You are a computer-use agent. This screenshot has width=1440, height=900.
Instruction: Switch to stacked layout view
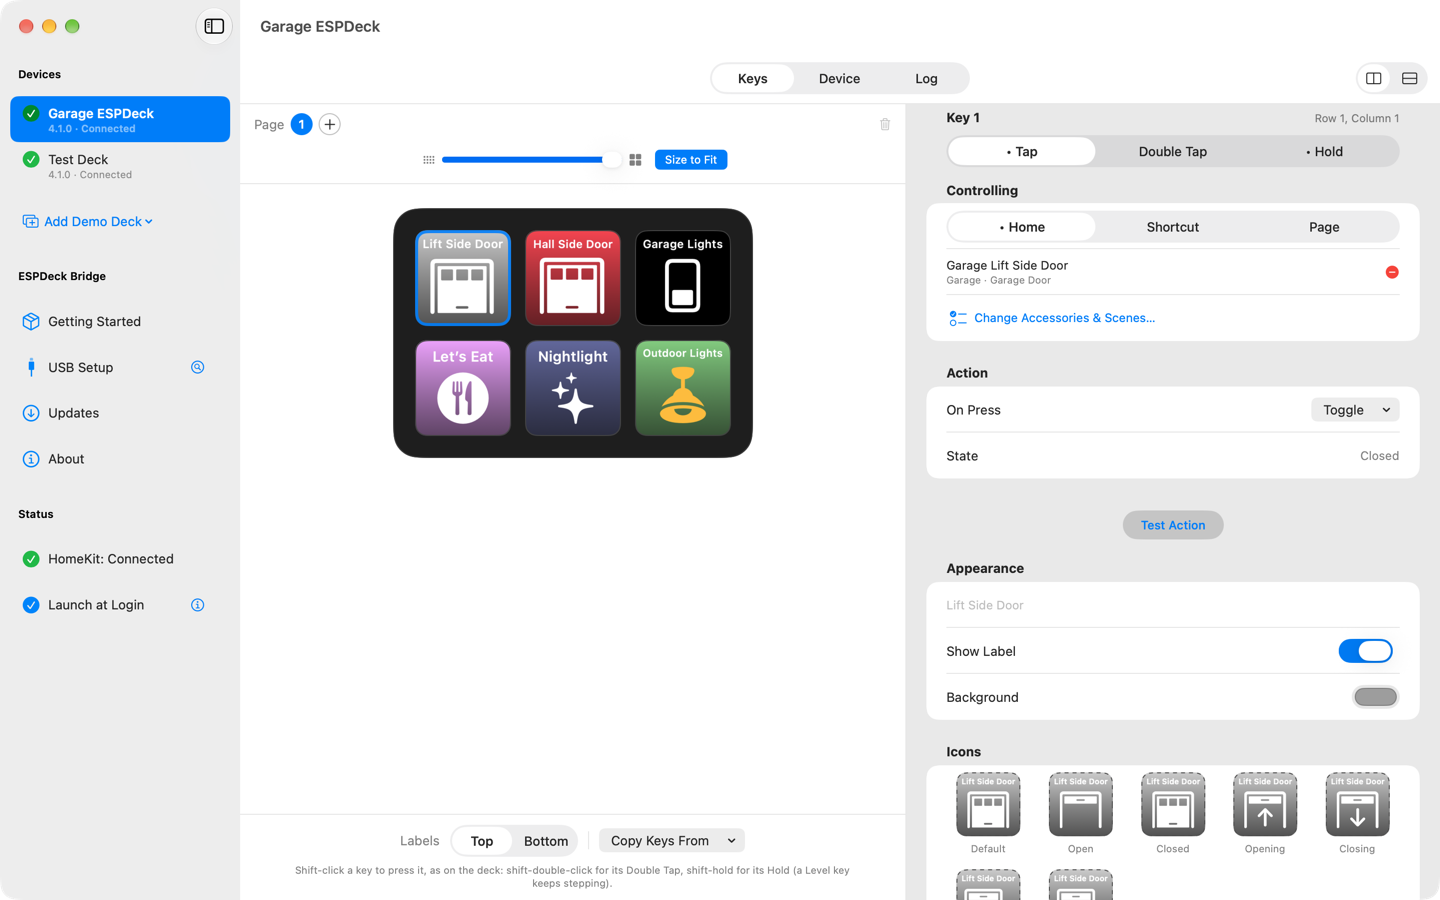coord(1410,79)
